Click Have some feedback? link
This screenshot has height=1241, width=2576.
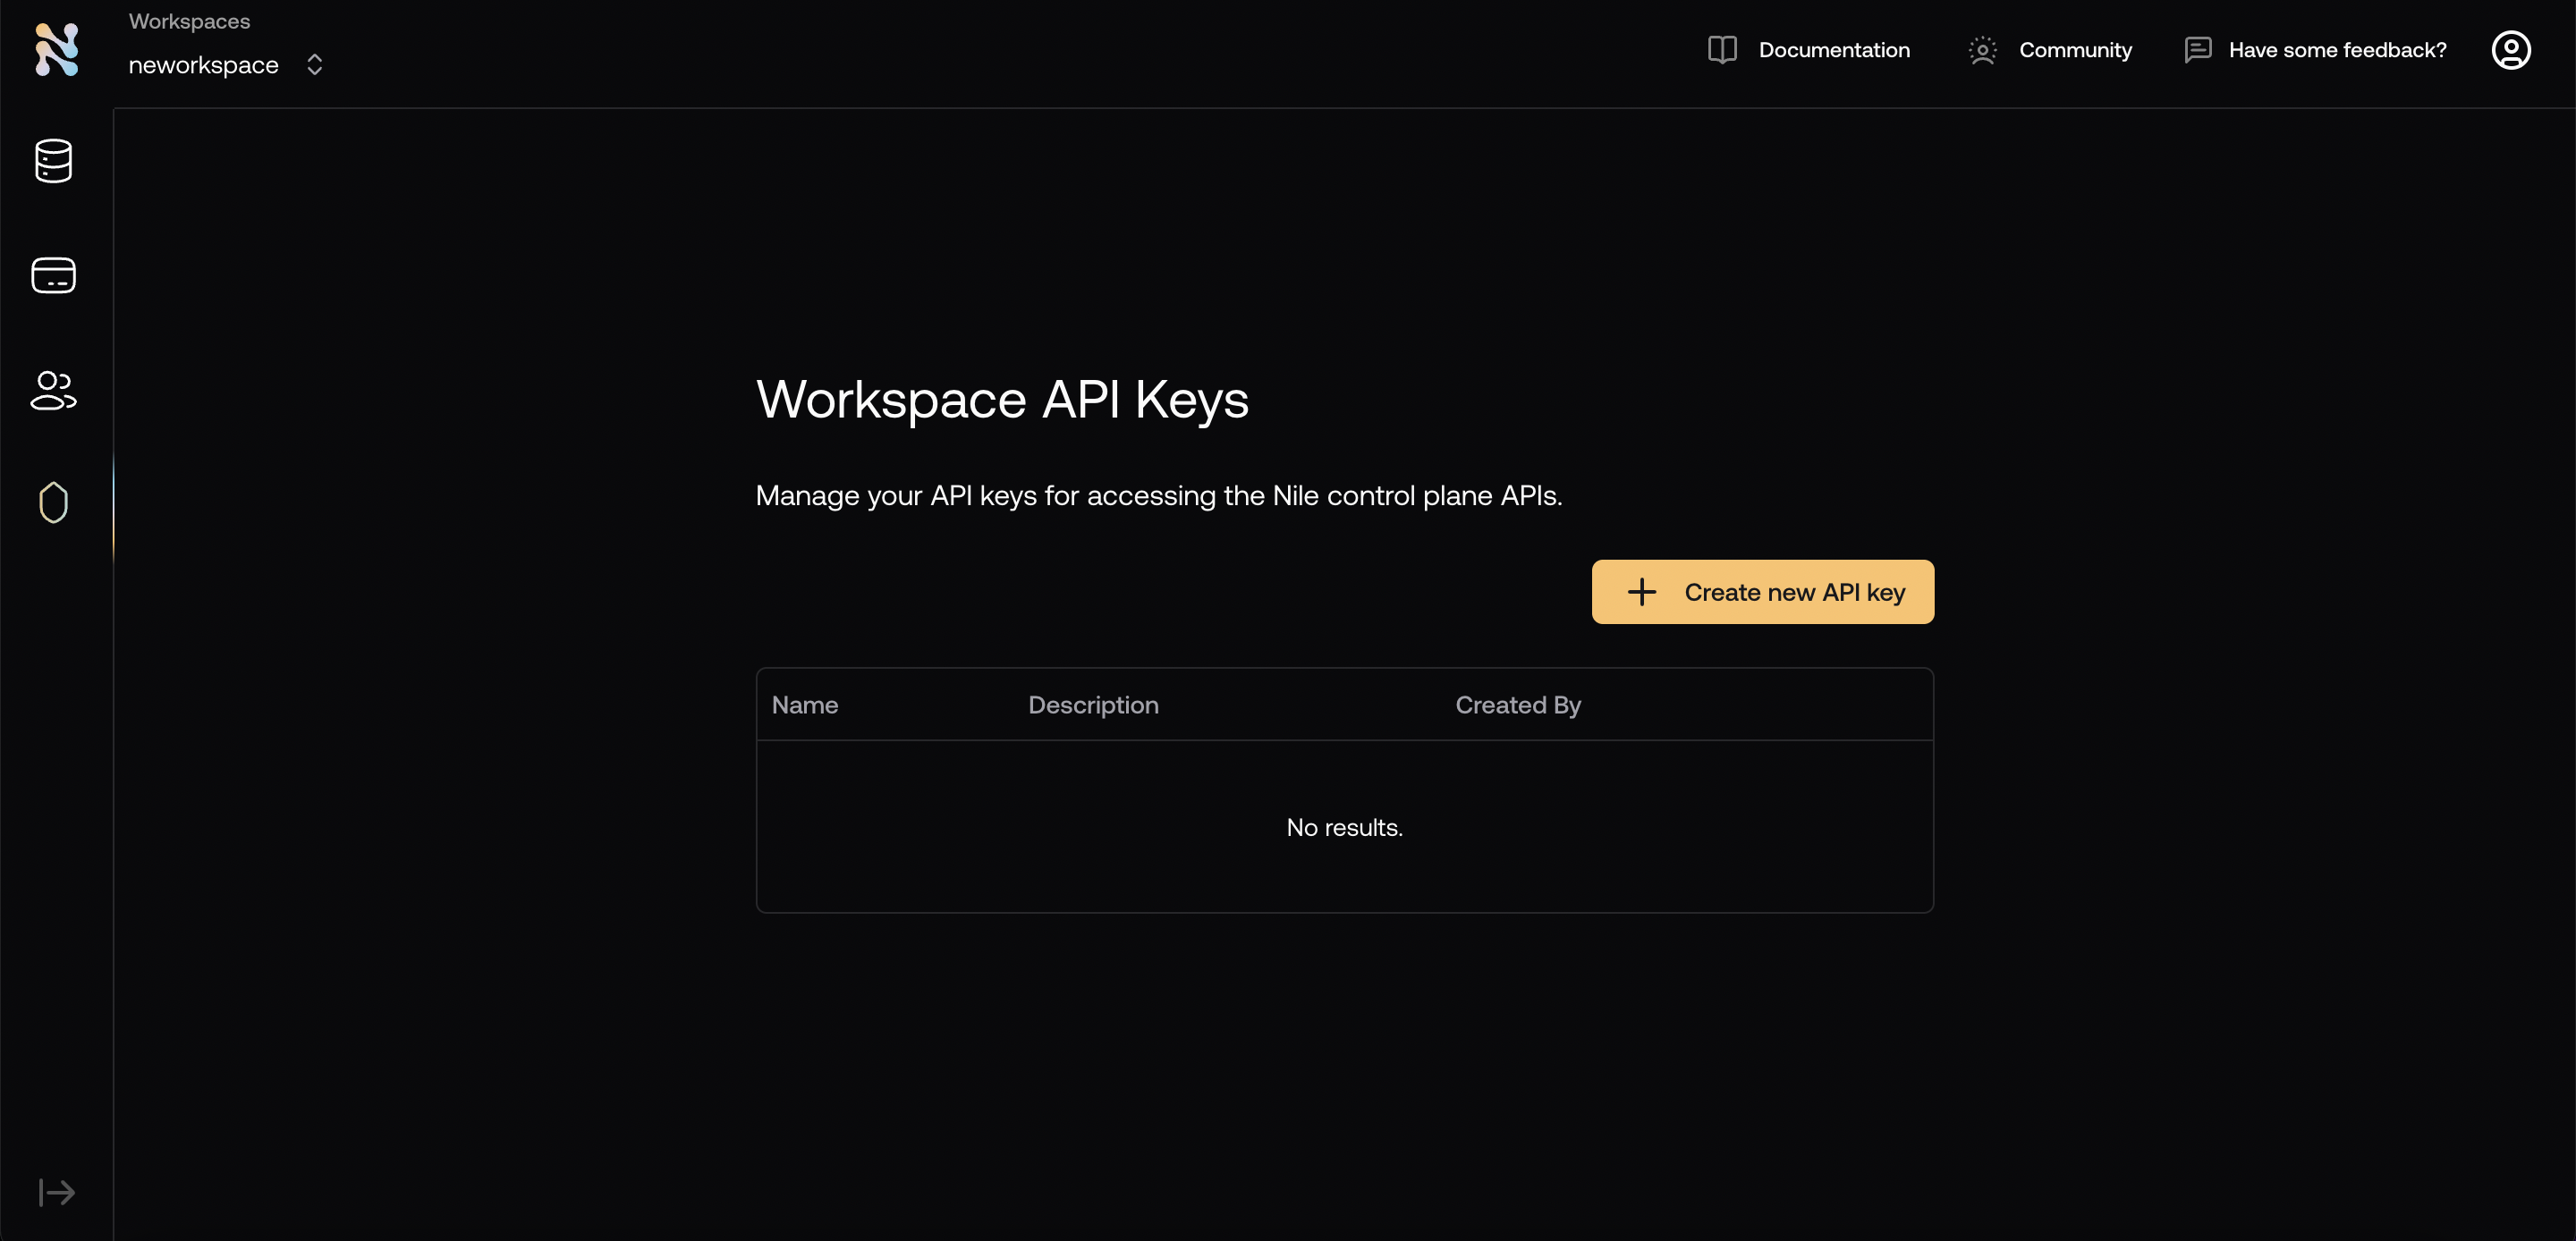tap(2337, 50)
